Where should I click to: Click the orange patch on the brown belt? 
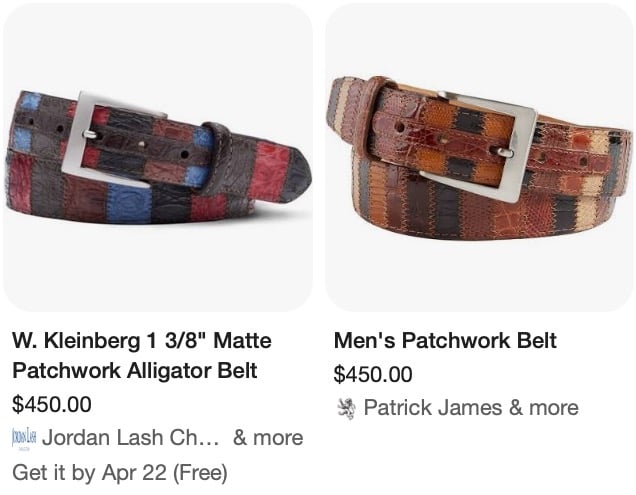pos(438,118)
